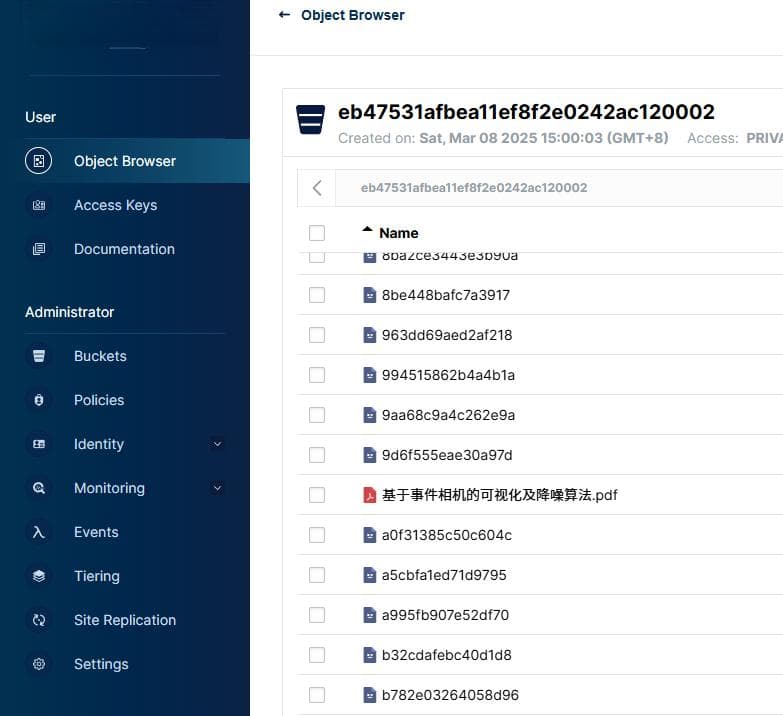Click file icon of 9d6f555eae30a97d
The width and height of the screenshot is (783, 716).
tap(370, 455)
